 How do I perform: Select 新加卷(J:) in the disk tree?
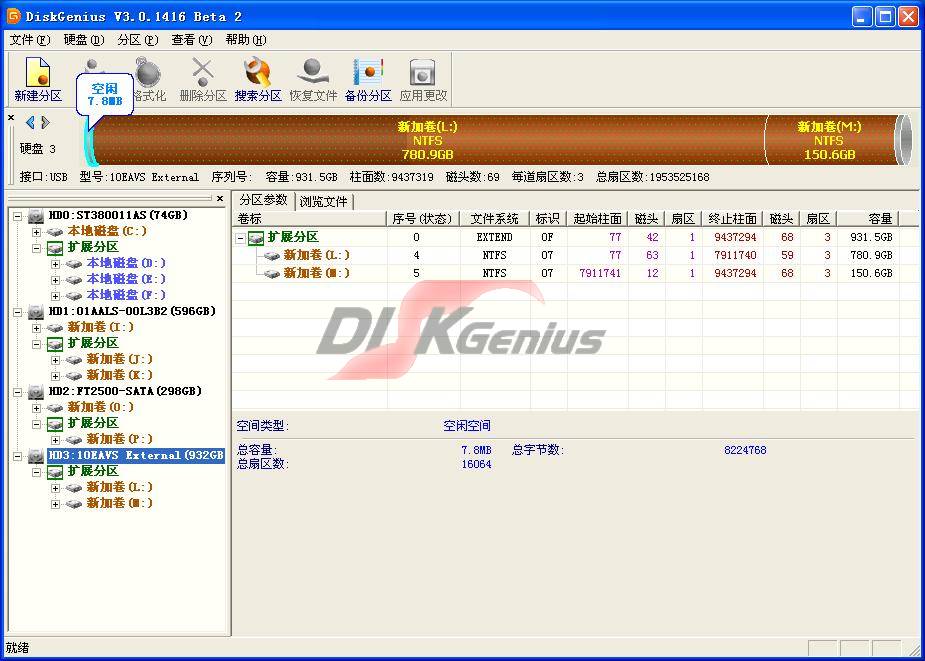(120, 359)
